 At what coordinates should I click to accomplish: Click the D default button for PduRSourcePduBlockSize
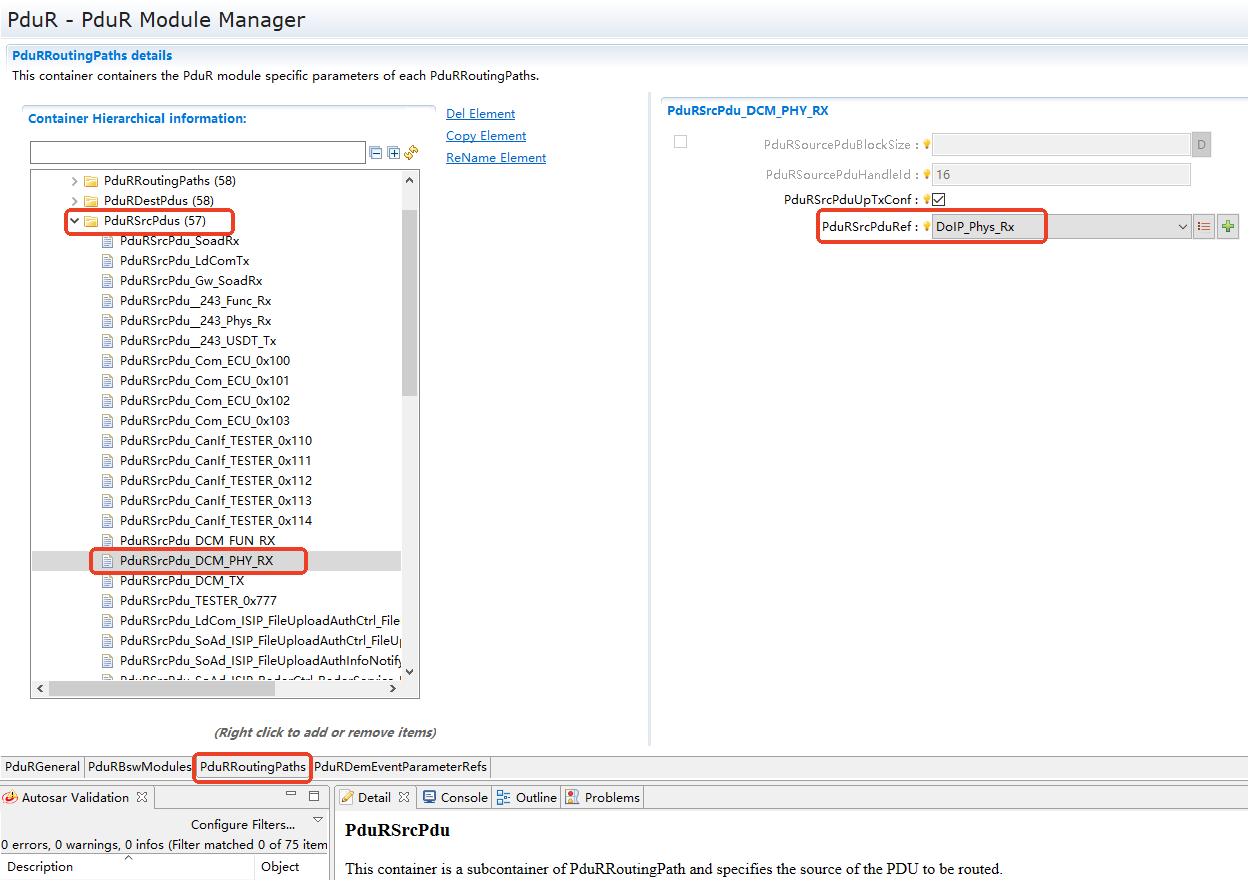pos(1201,145)
